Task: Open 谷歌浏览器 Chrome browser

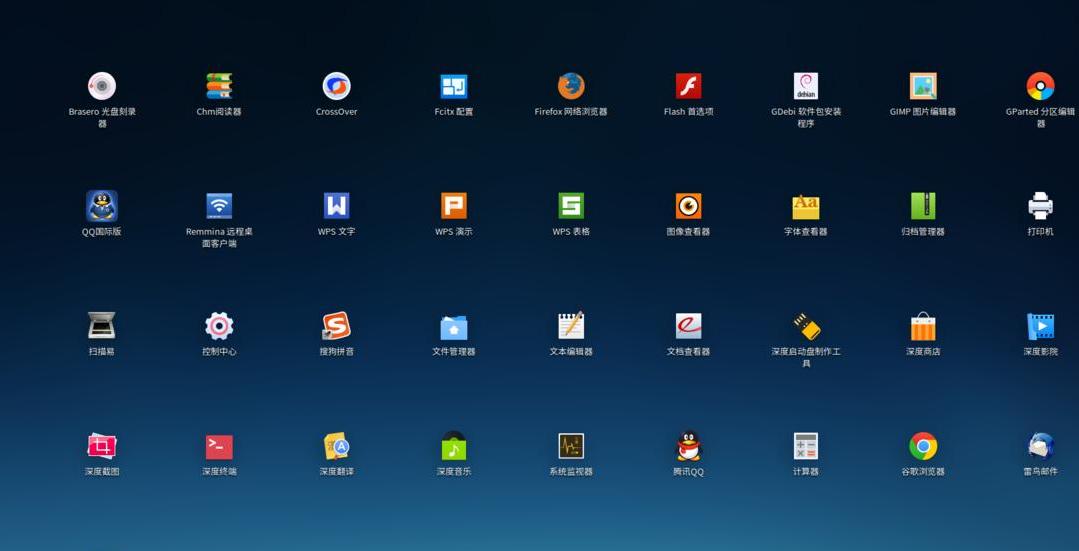Action: pos(923,446)
